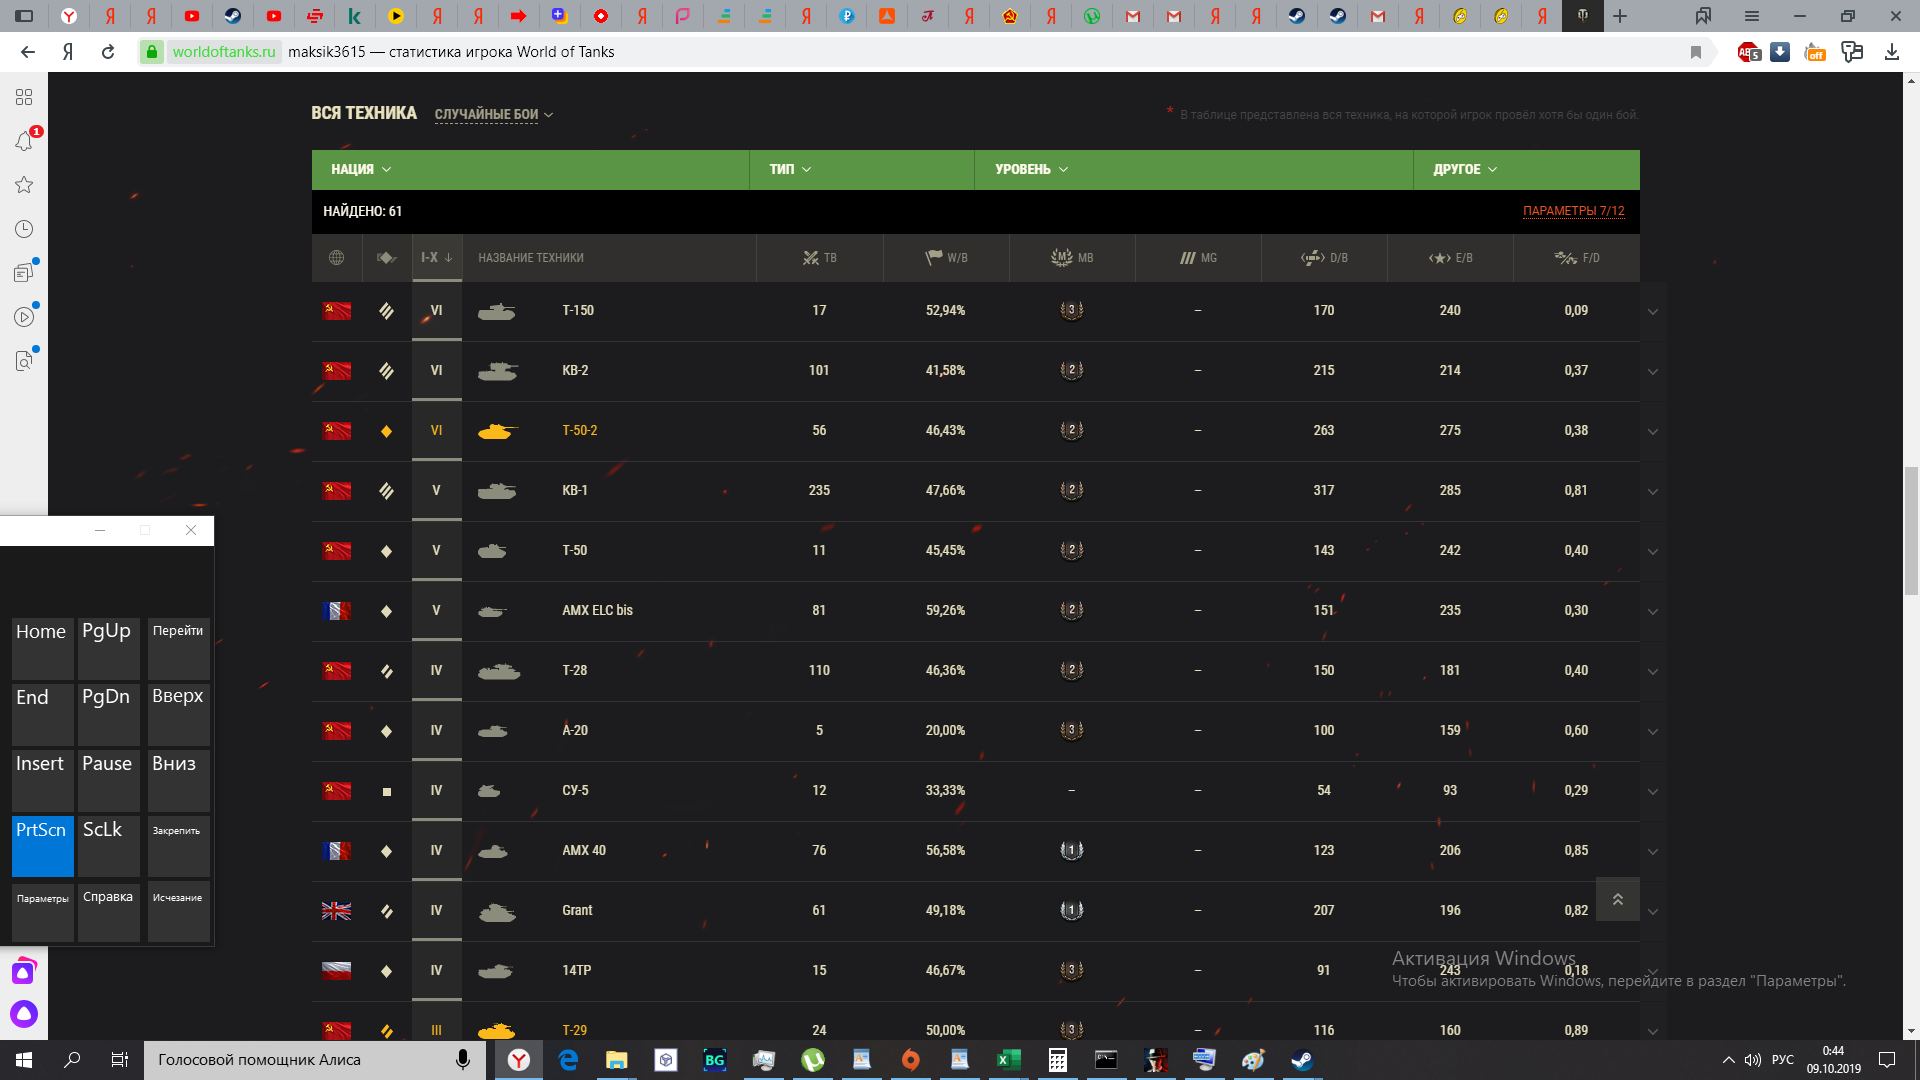Sort by experience per battle E/B column
Viewport: 1920px width, 1080px height.
pos(1450,258)
